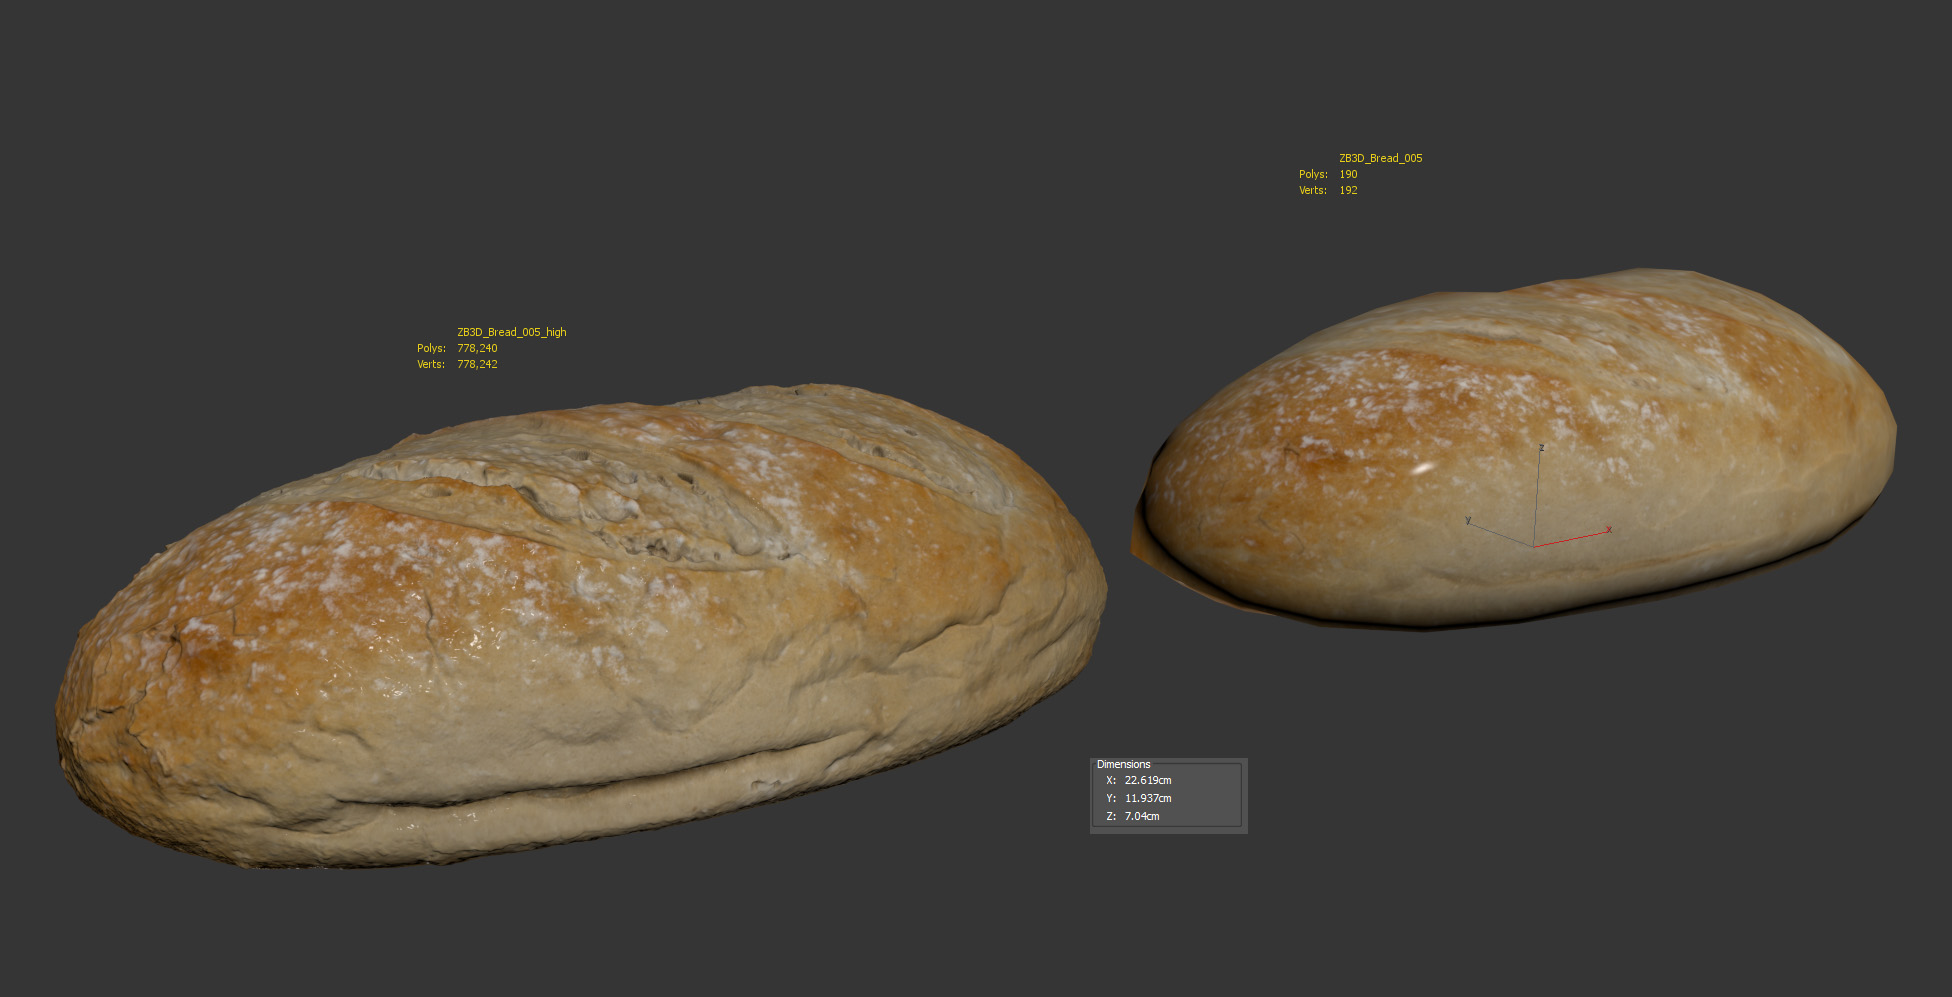
Task: Click the Y axis label on the gizmo
Action: pos(1467,520)
